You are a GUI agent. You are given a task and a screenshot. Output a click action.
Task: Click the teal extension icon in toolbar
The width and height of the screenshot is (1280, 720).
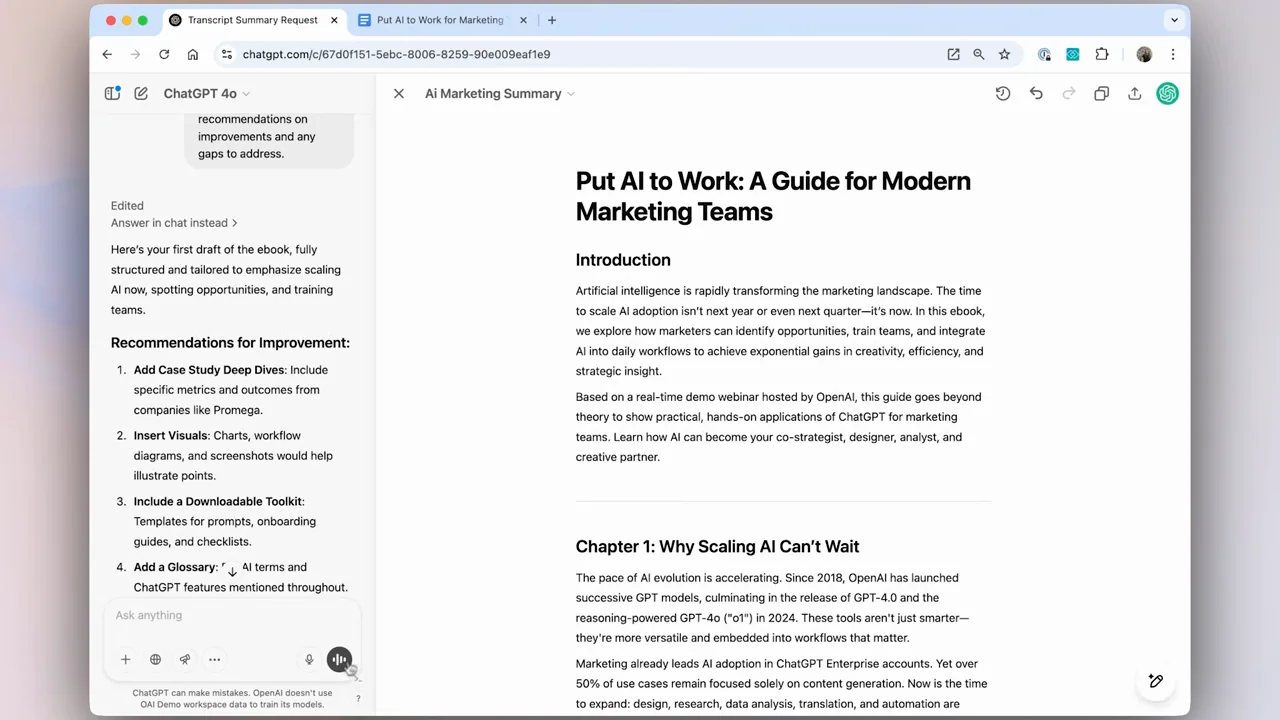pyautogui.click(x=1073, y=54)
